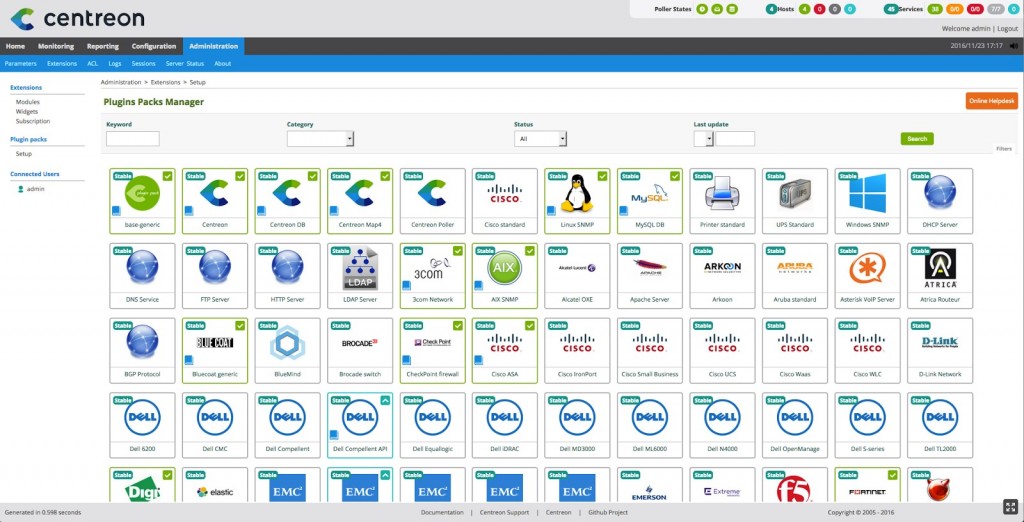
Task: Toggle installed checkmark on Bluecoat generic pack
Action: 240,325
